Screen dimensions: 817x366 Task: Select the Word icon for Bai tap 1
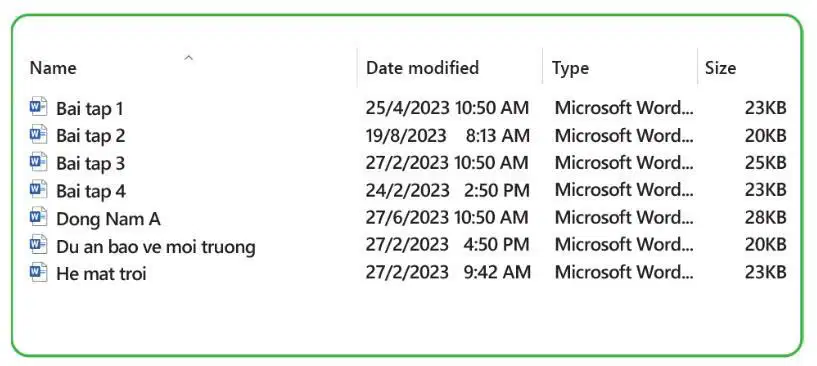pyautogui.click(x=39, y=107)
